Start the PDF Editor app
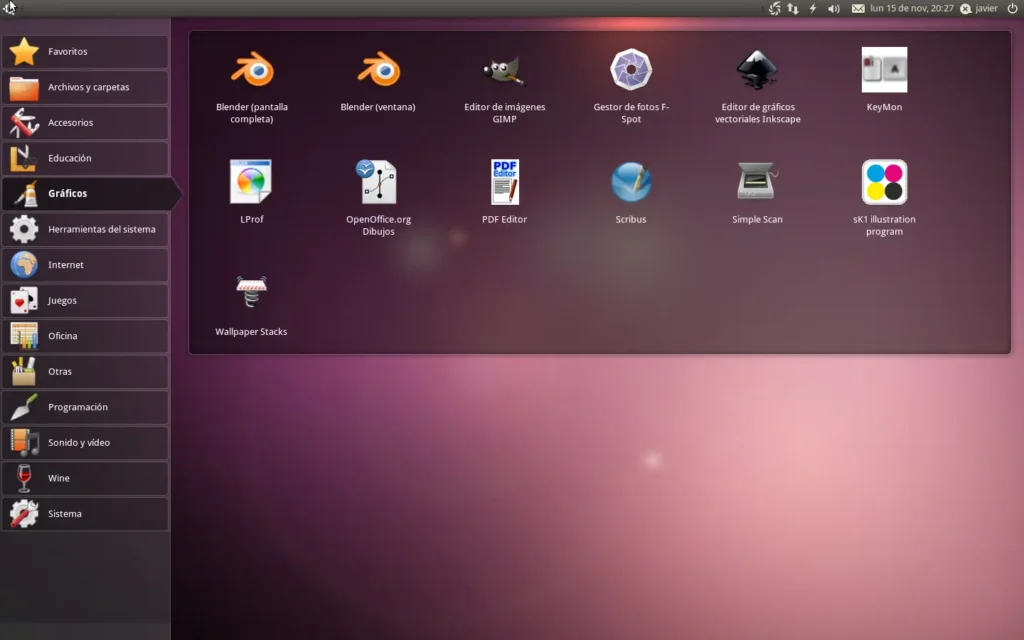 click(504, 183)
